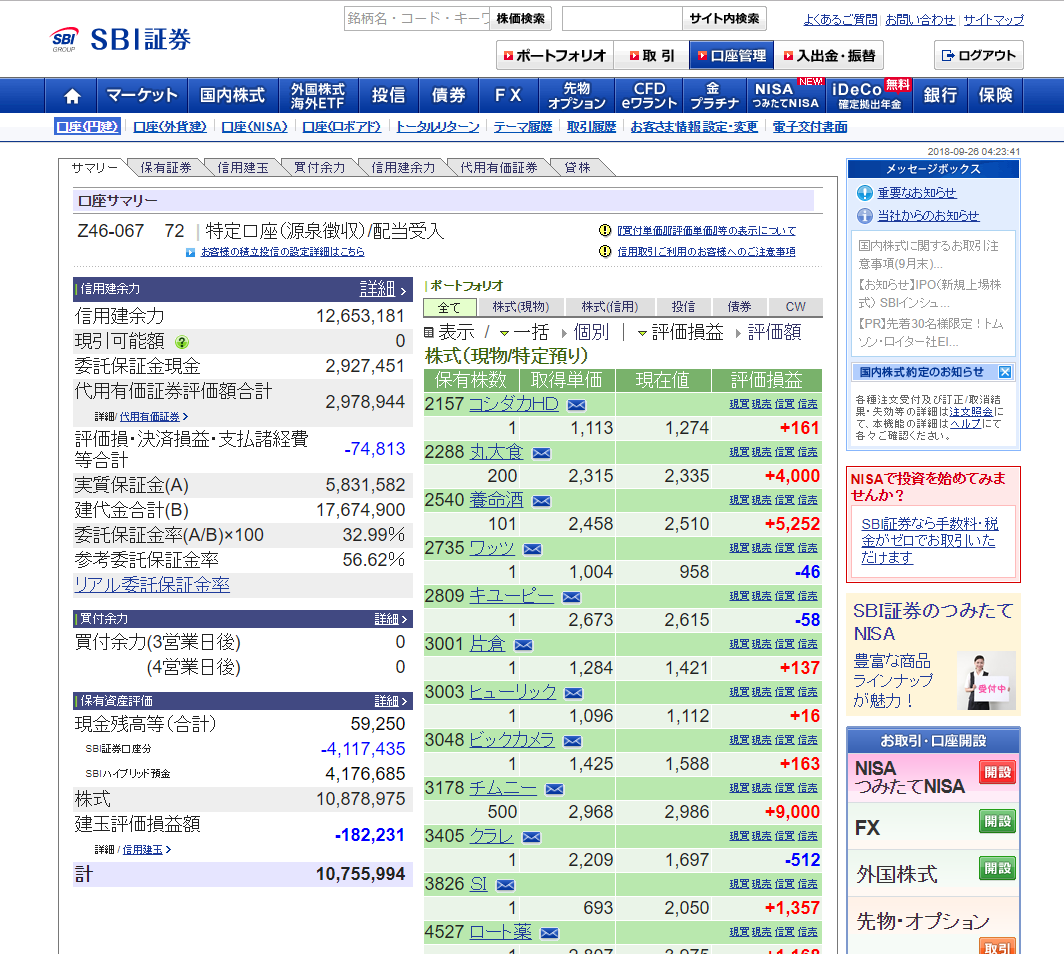The image size is (1064, 954).
Task: Click the envelope icon next to 養命酒
Action: 542,501
